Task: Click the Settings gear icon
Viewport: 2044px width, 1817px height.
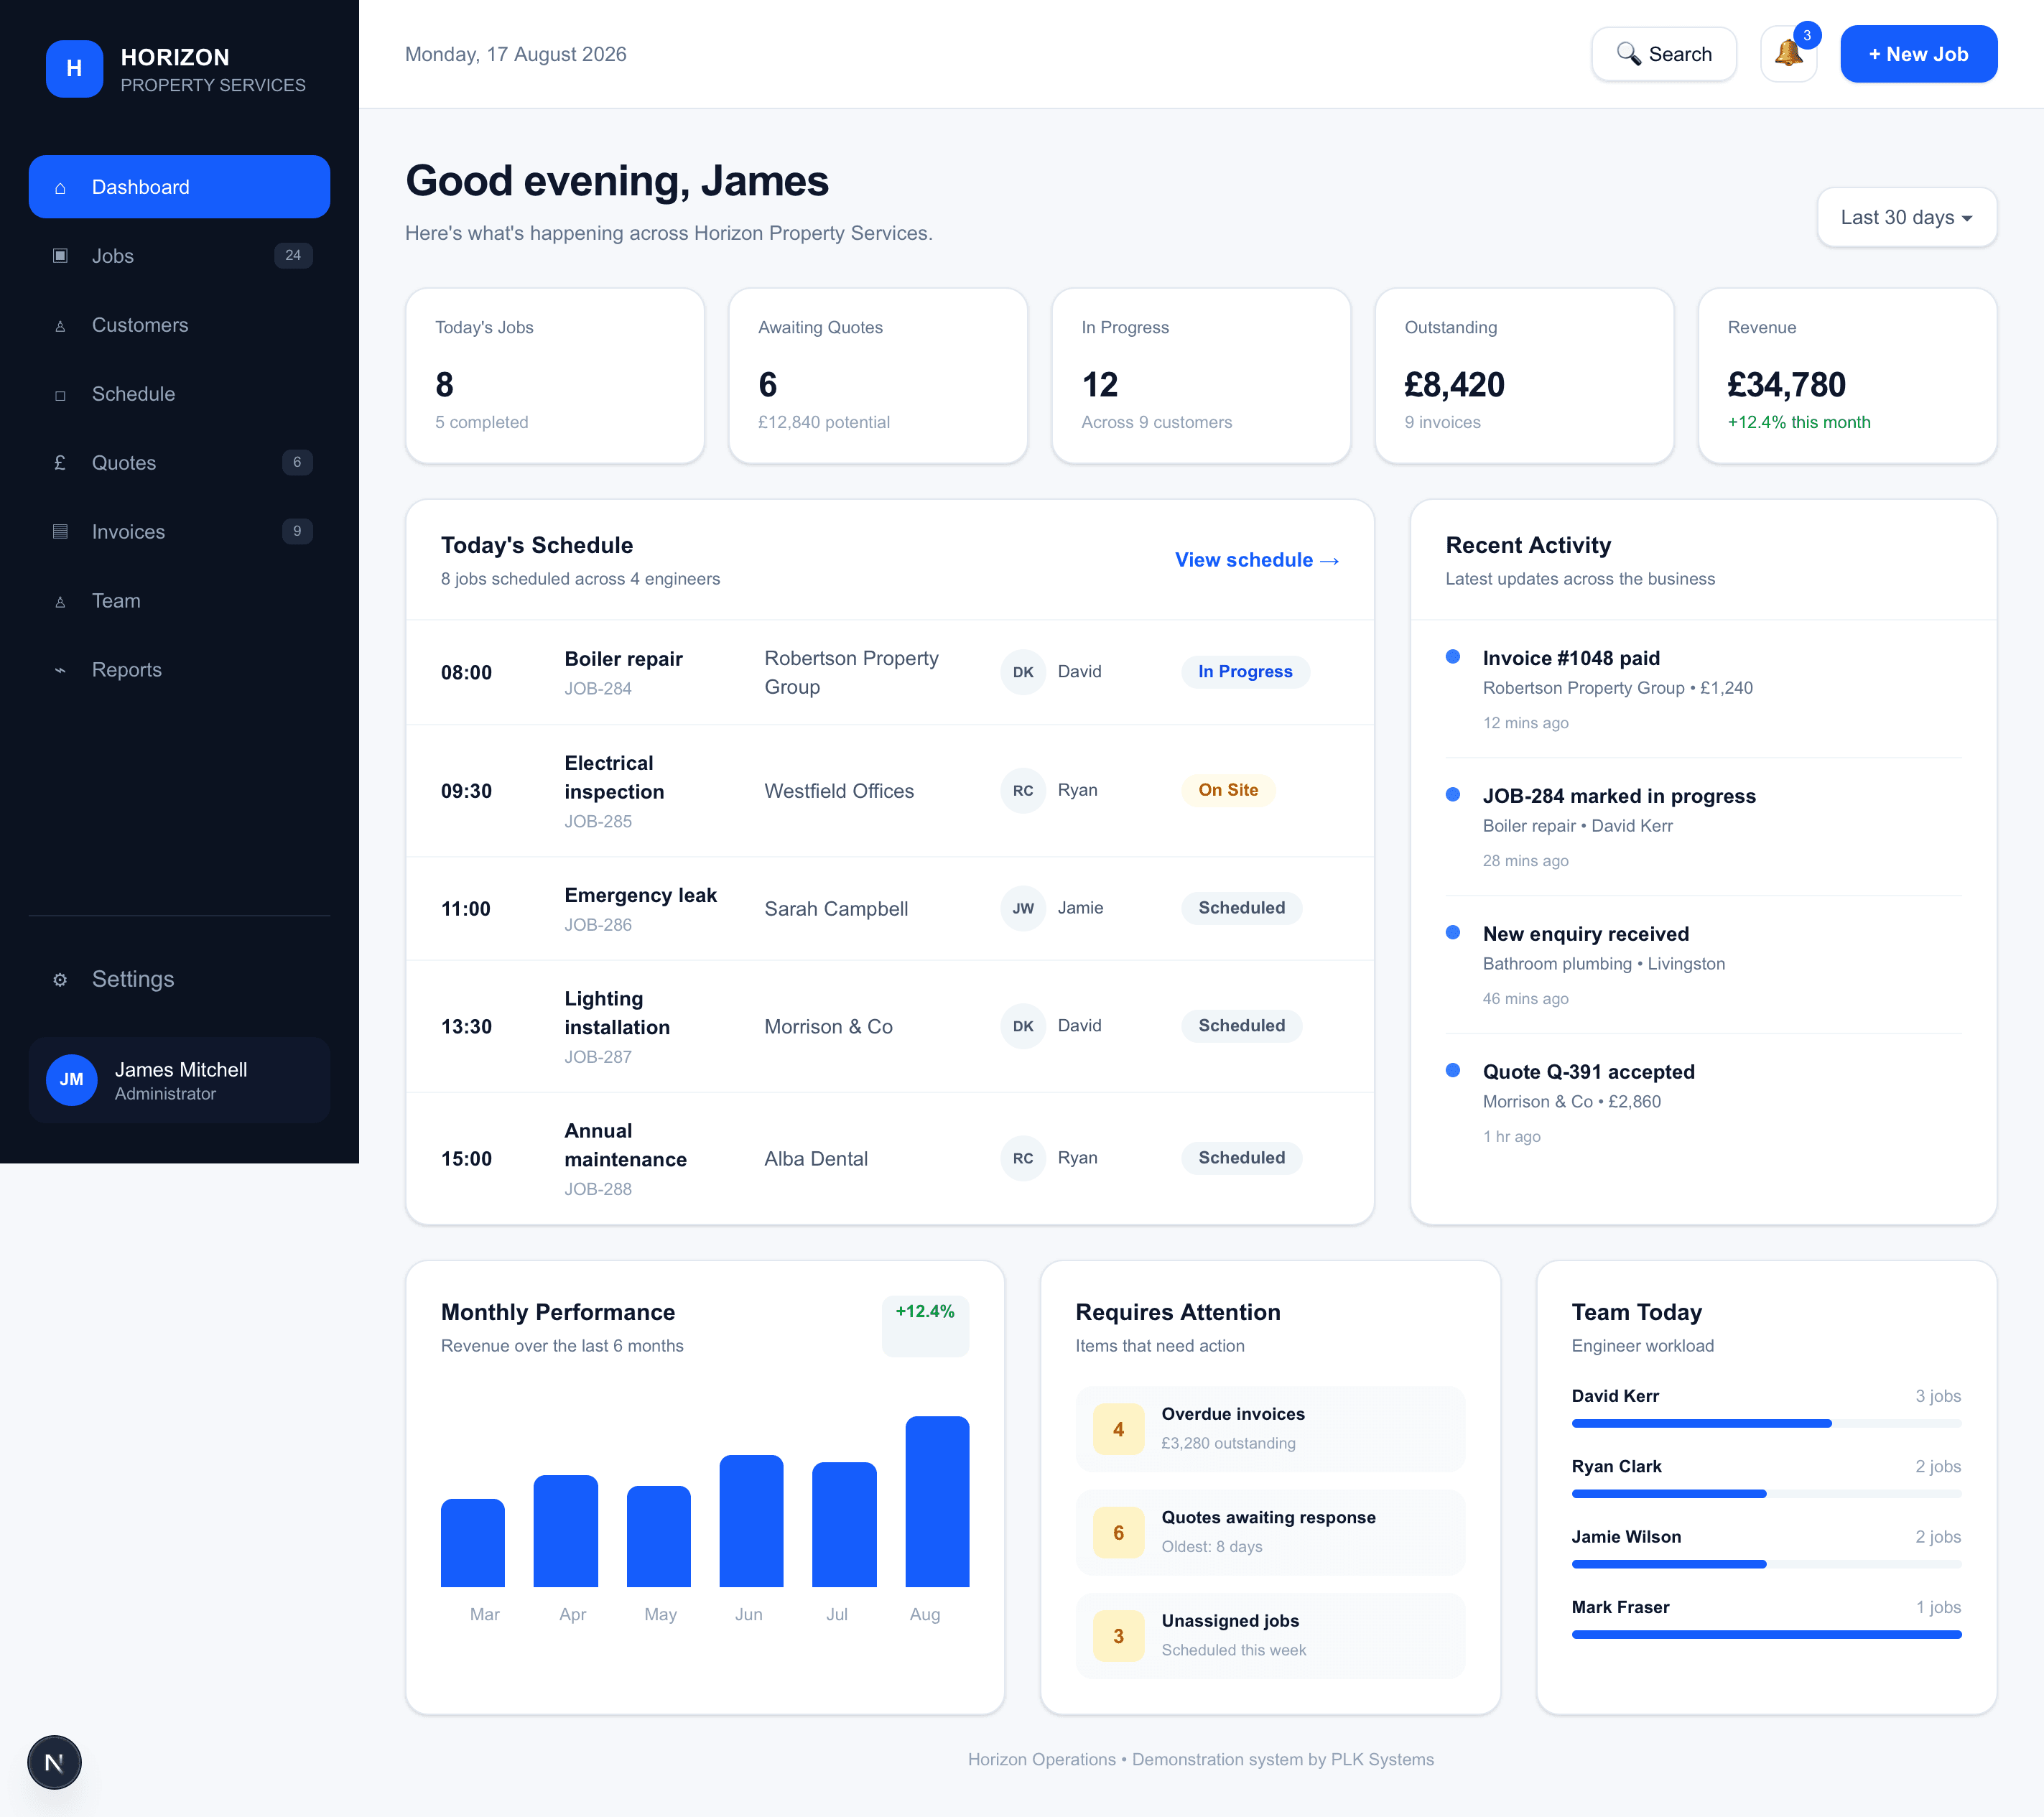Action: point(60,979)
